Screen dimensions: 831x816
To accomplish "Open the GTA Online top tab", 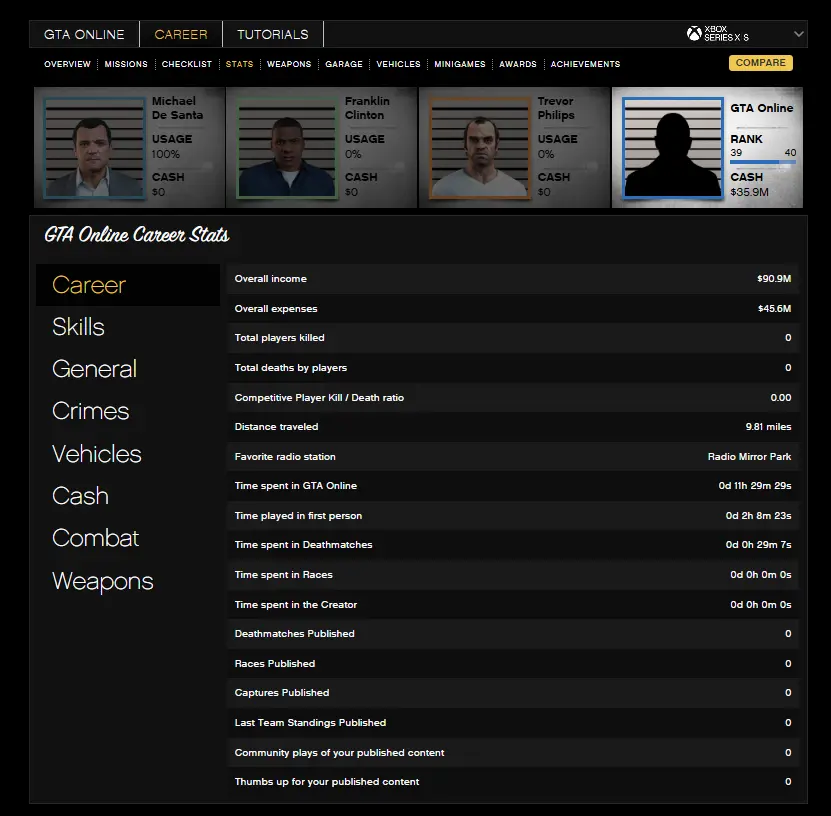I will pyautogui.click(x=84, y=34).
